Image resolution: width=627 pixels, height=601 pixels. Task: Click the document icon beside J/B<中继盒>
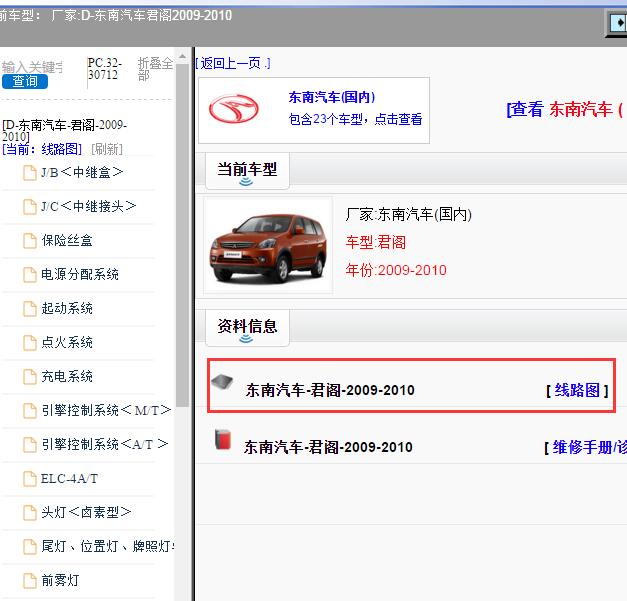coord(30,173)
